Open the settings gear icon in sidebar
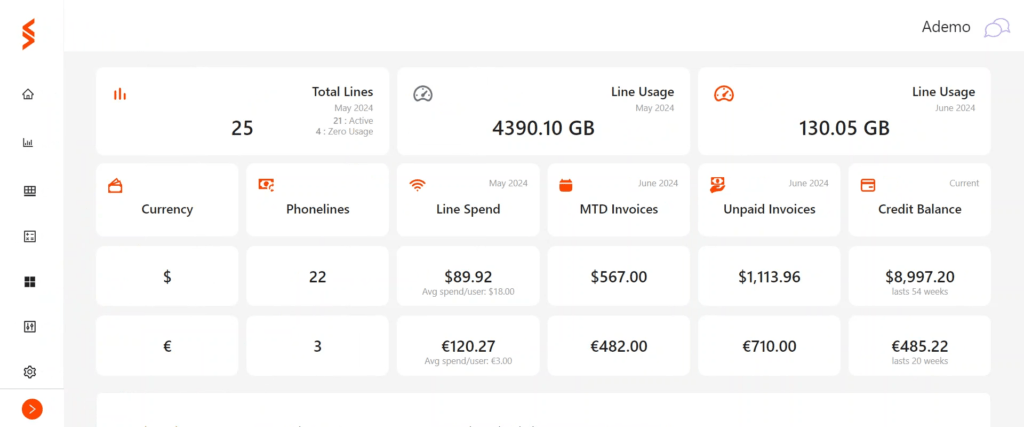This screenshot has height=427, width=1024. (x=29, y=372)
